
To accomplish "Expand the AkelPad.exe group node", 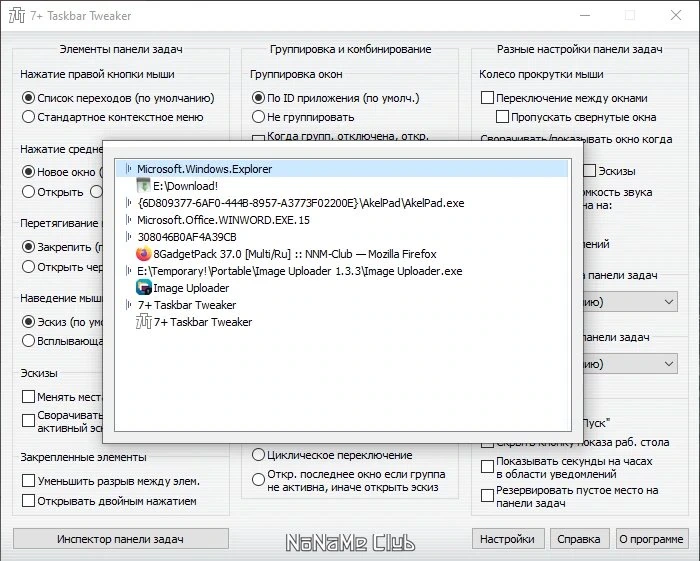I will tap(129, 203).
